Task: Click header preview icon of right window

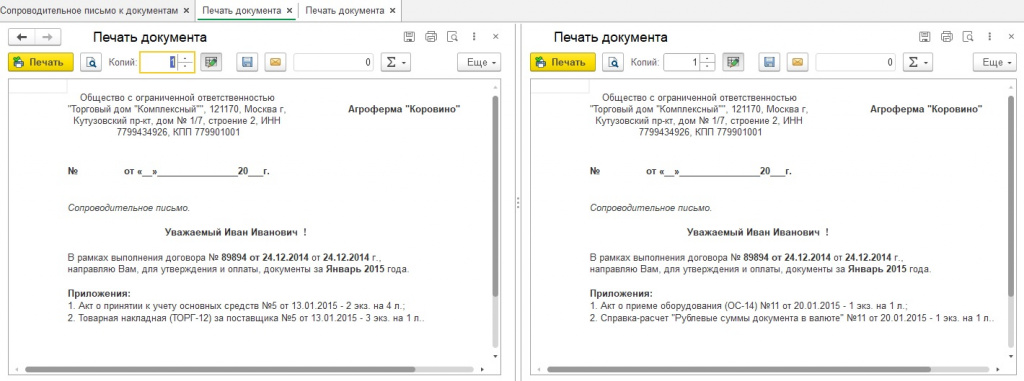Action: (968, 37)
